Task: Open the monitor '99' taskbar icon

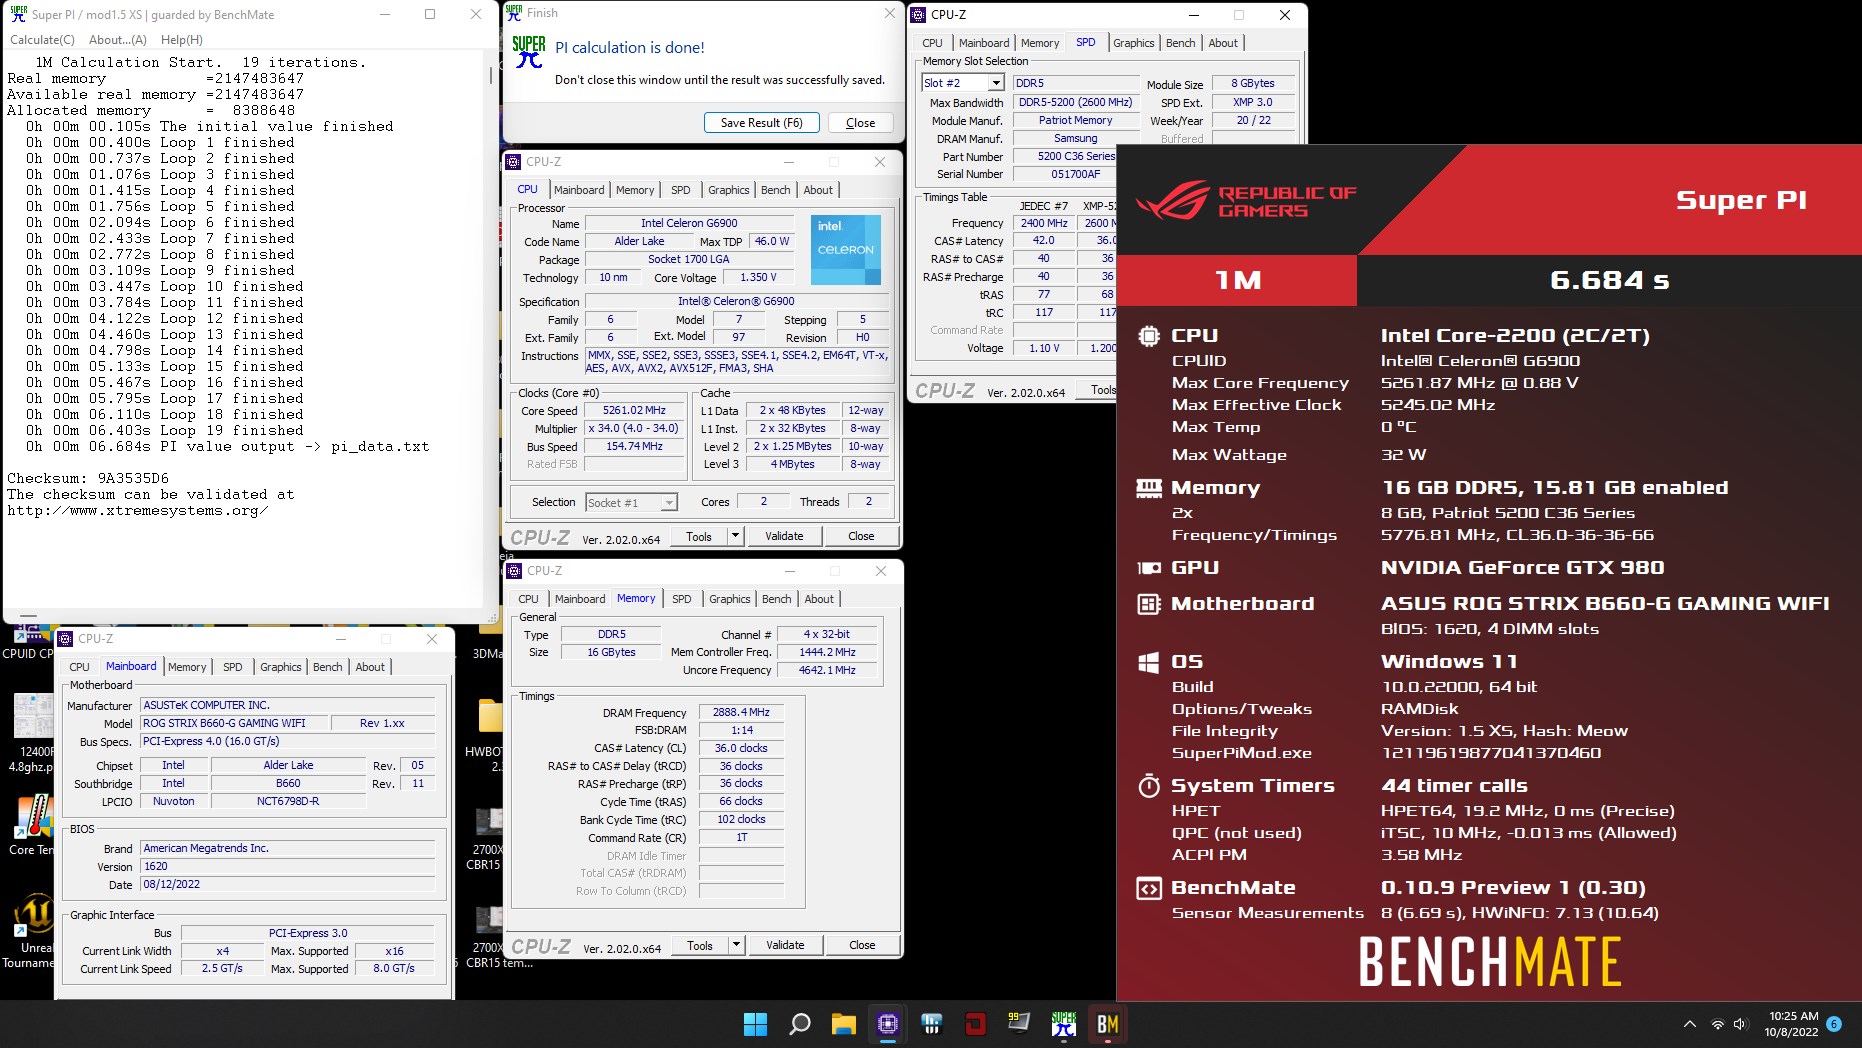Action: (x=1019, y=1024)
